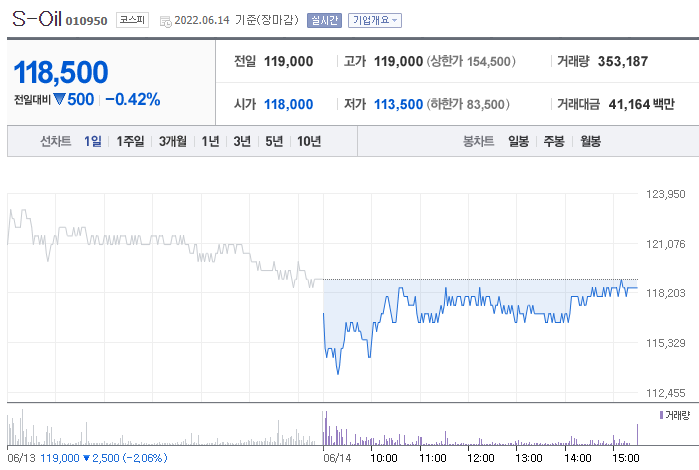Image resolution: width=699 pixels, height=470 pixels.
Task: Open the 기업개요 dropdown
Action: point(374,21)
